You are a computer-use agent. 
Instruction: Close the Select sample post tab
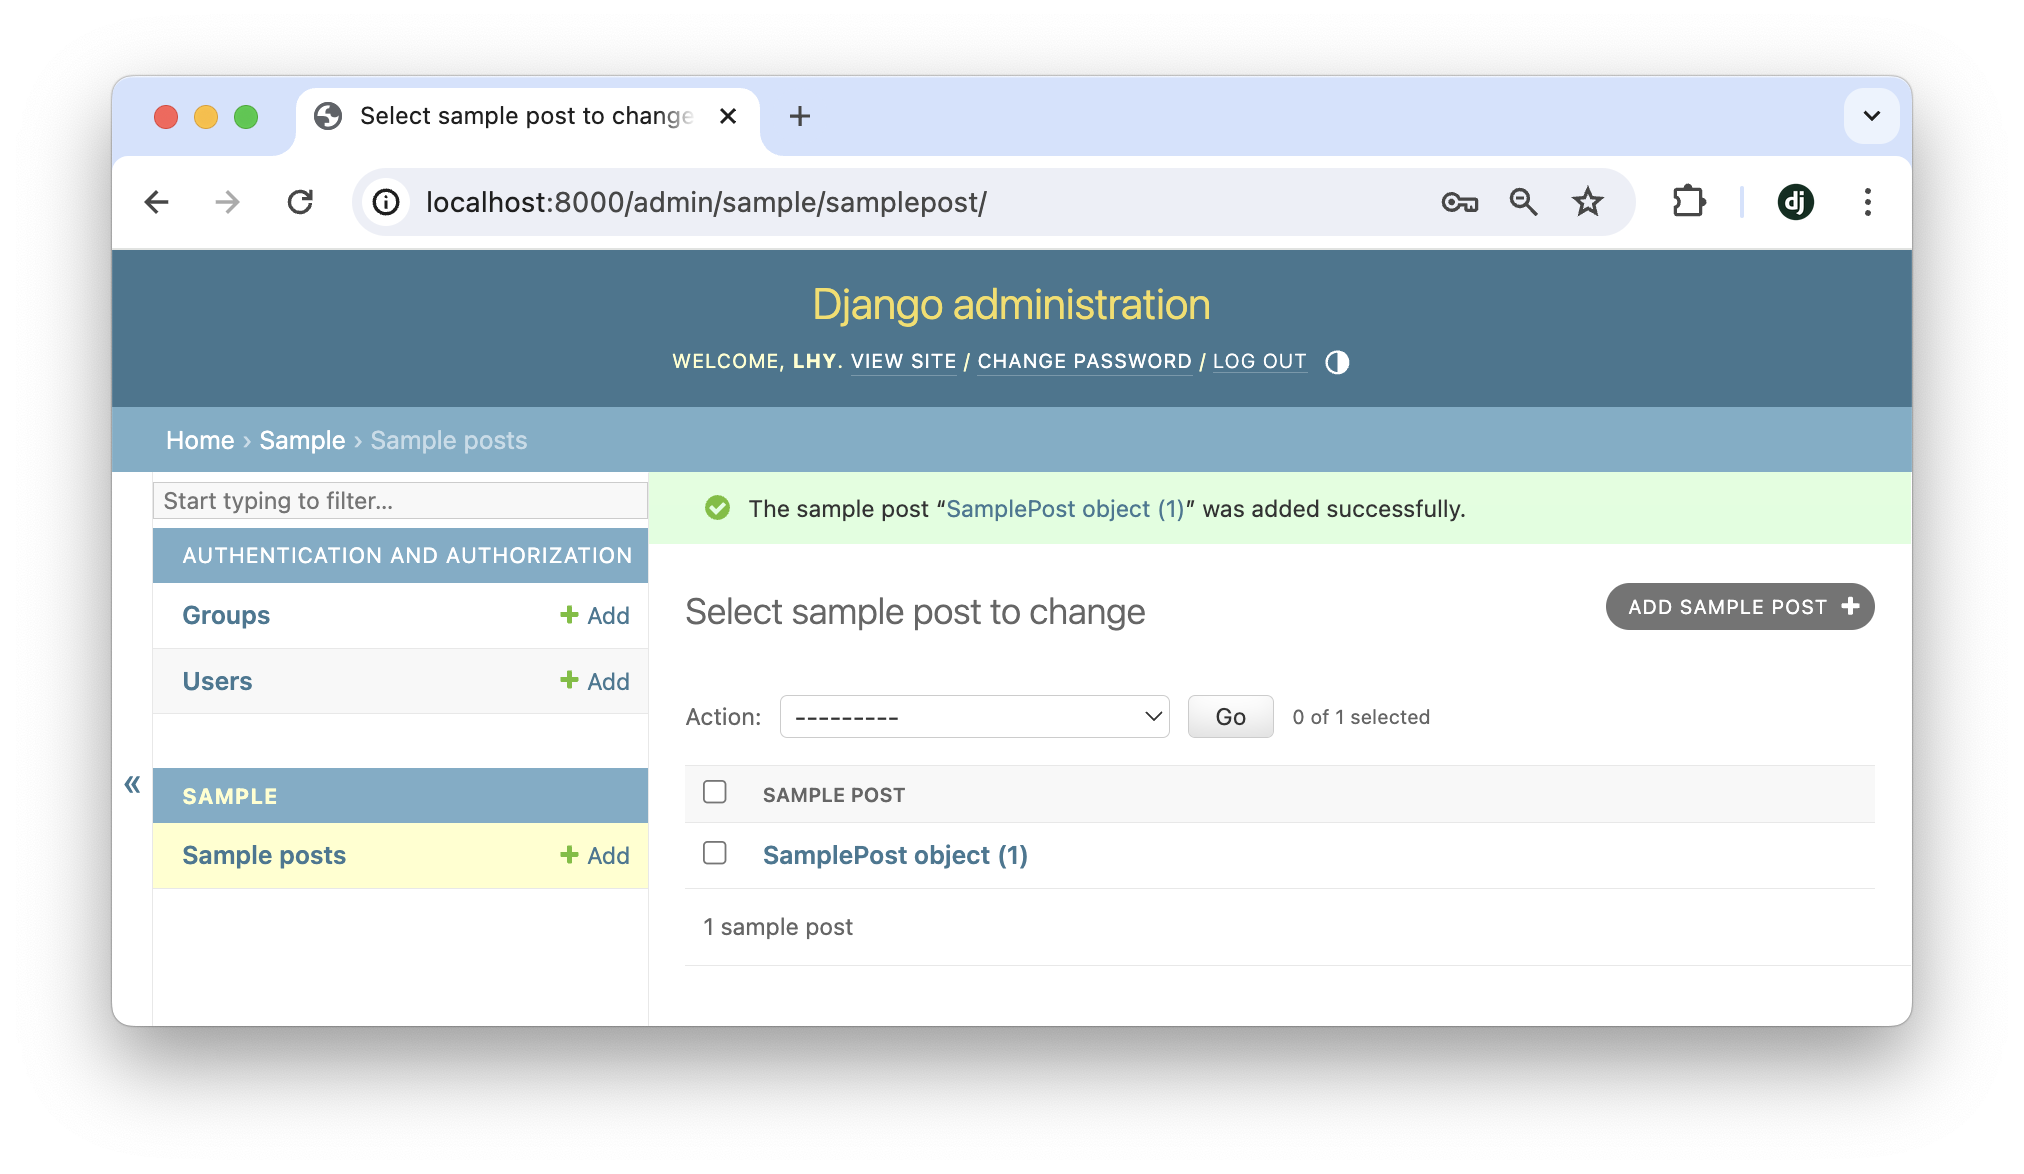[728, 116]
